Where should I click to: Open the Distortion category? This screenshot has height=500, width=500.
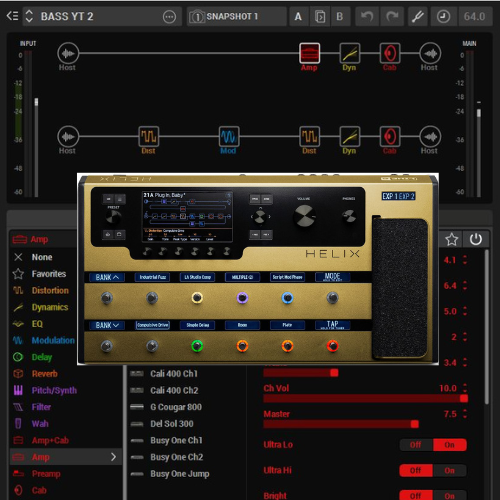pos(50,290)
